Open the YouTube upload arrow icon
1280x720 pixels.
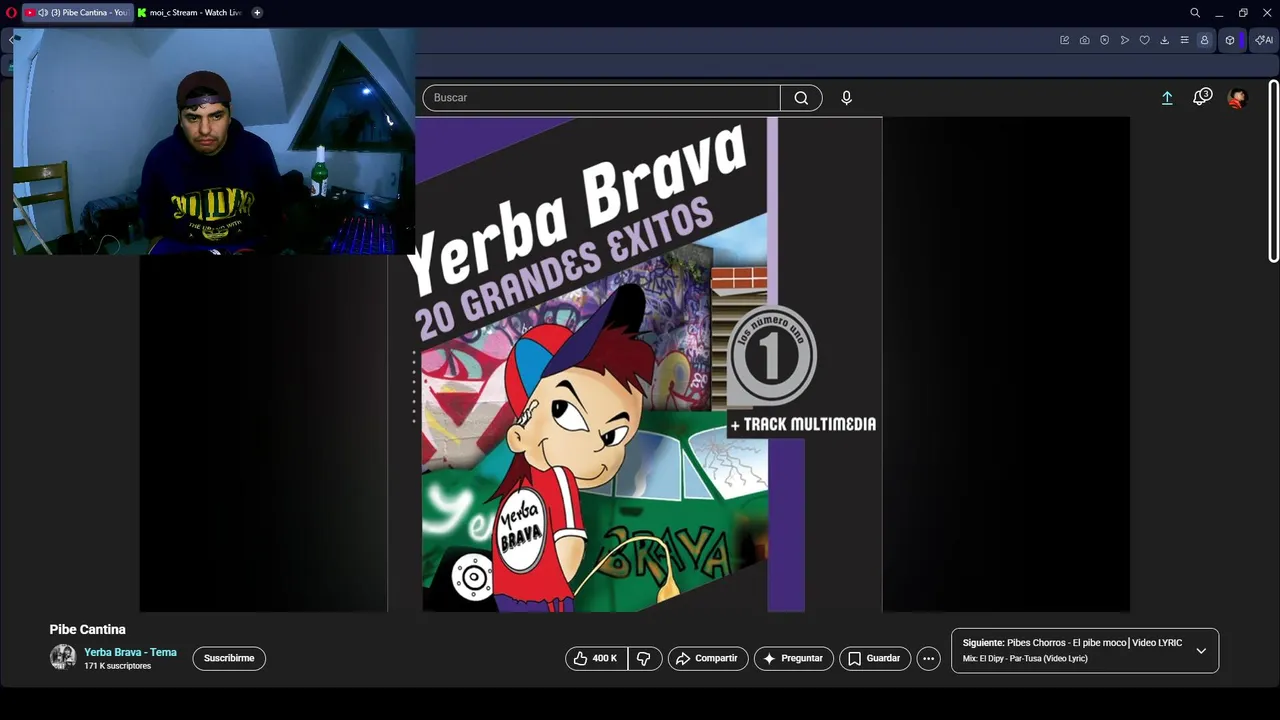click(x=1166, y=98)
